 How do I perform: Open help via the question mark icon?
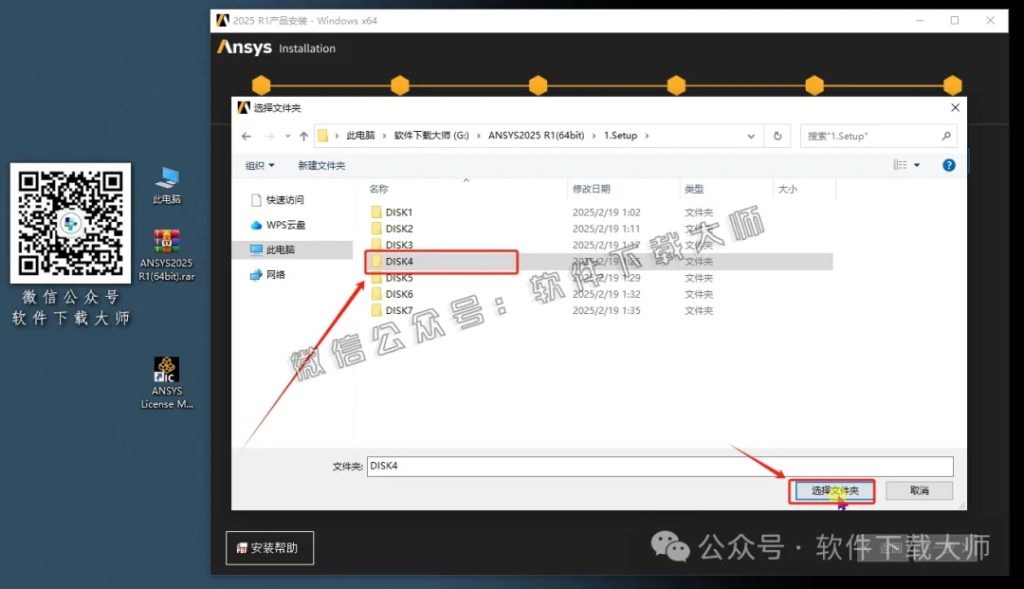tap(948, 164)
